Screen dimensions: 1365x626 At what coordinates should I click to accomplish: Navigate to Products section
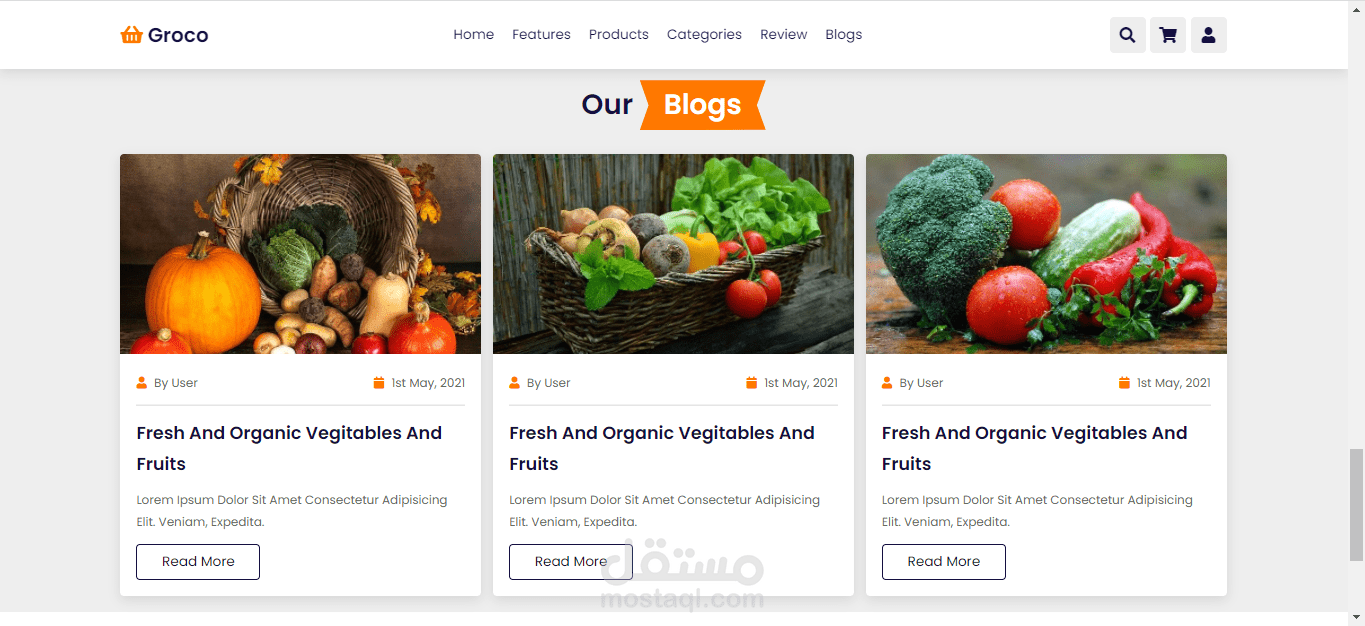618,34
